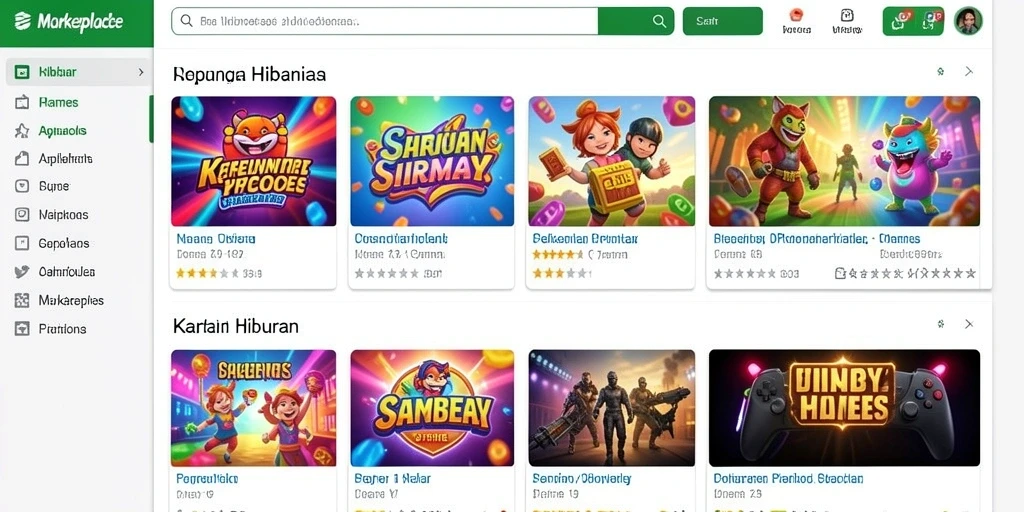
Task: Expand the Kibbar sidebar chevron
Action: coord(140,72)
